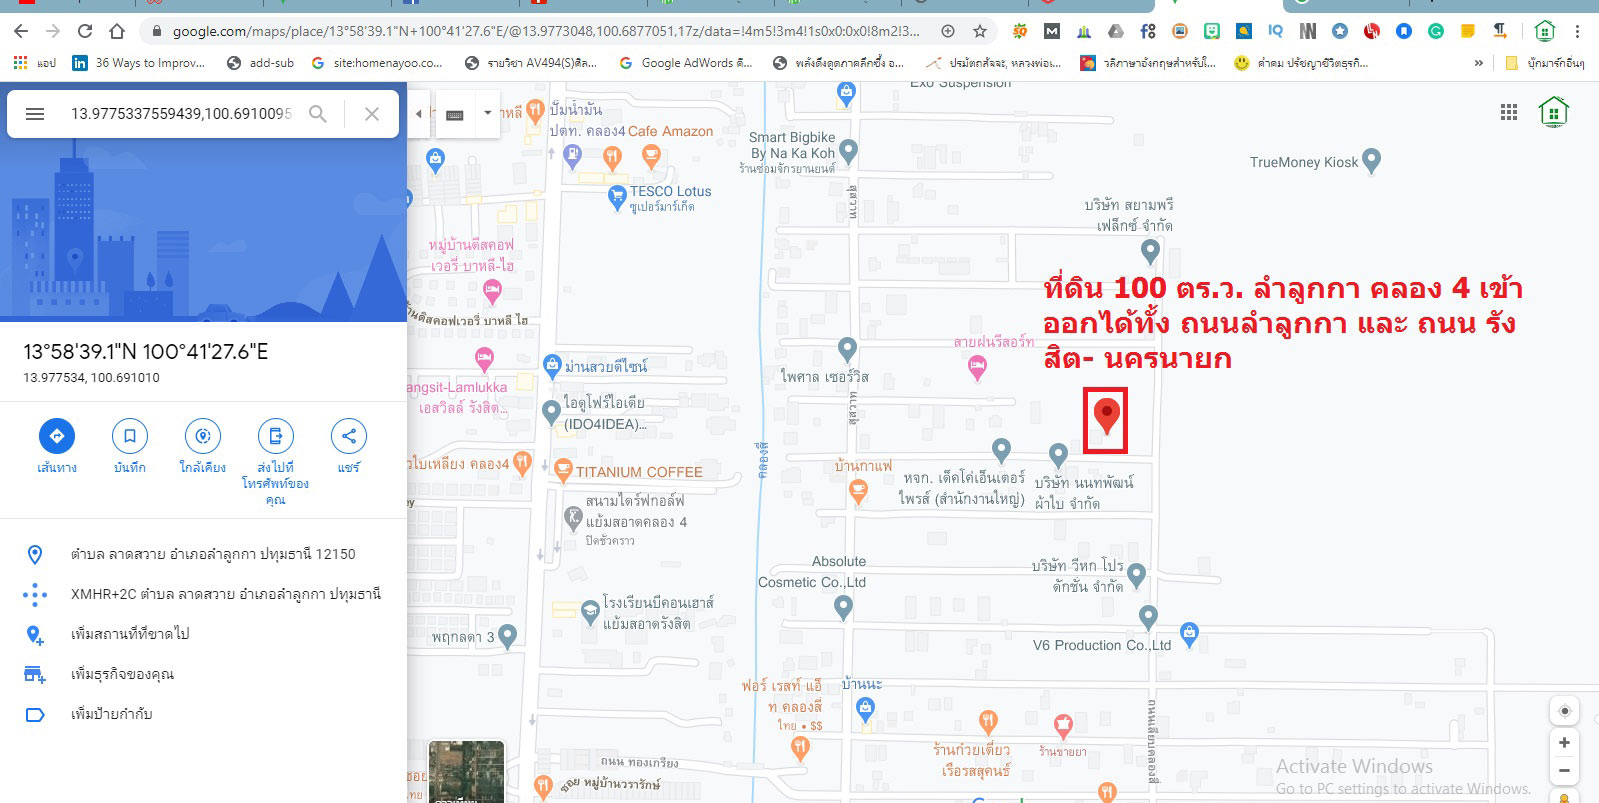Switch to satellite view thumbnail

pos(466,772)
